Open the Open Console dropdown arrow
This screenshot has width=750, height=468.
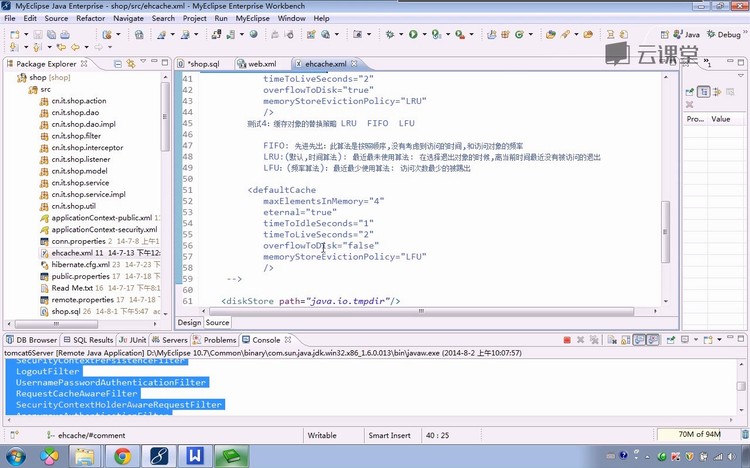[719, 340]
